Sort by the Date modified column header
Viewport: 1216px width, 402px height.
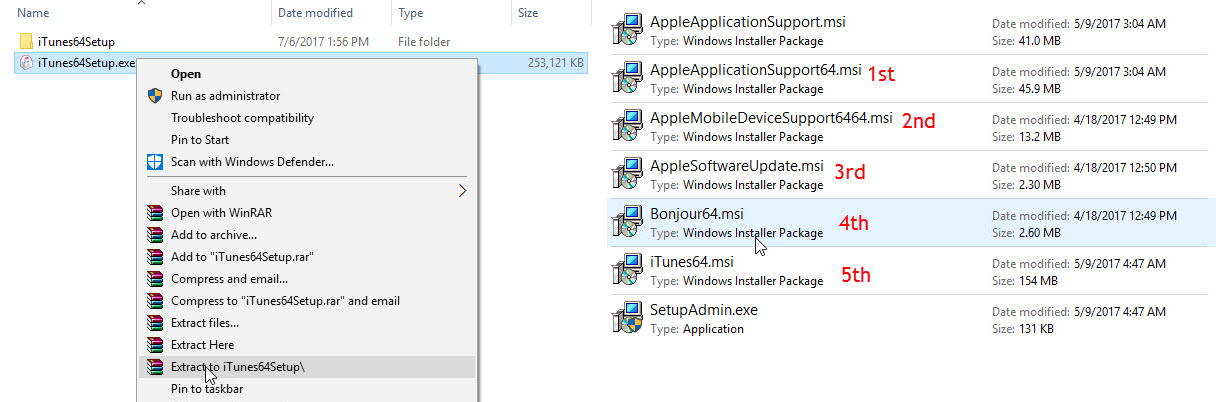coord(315,12)
